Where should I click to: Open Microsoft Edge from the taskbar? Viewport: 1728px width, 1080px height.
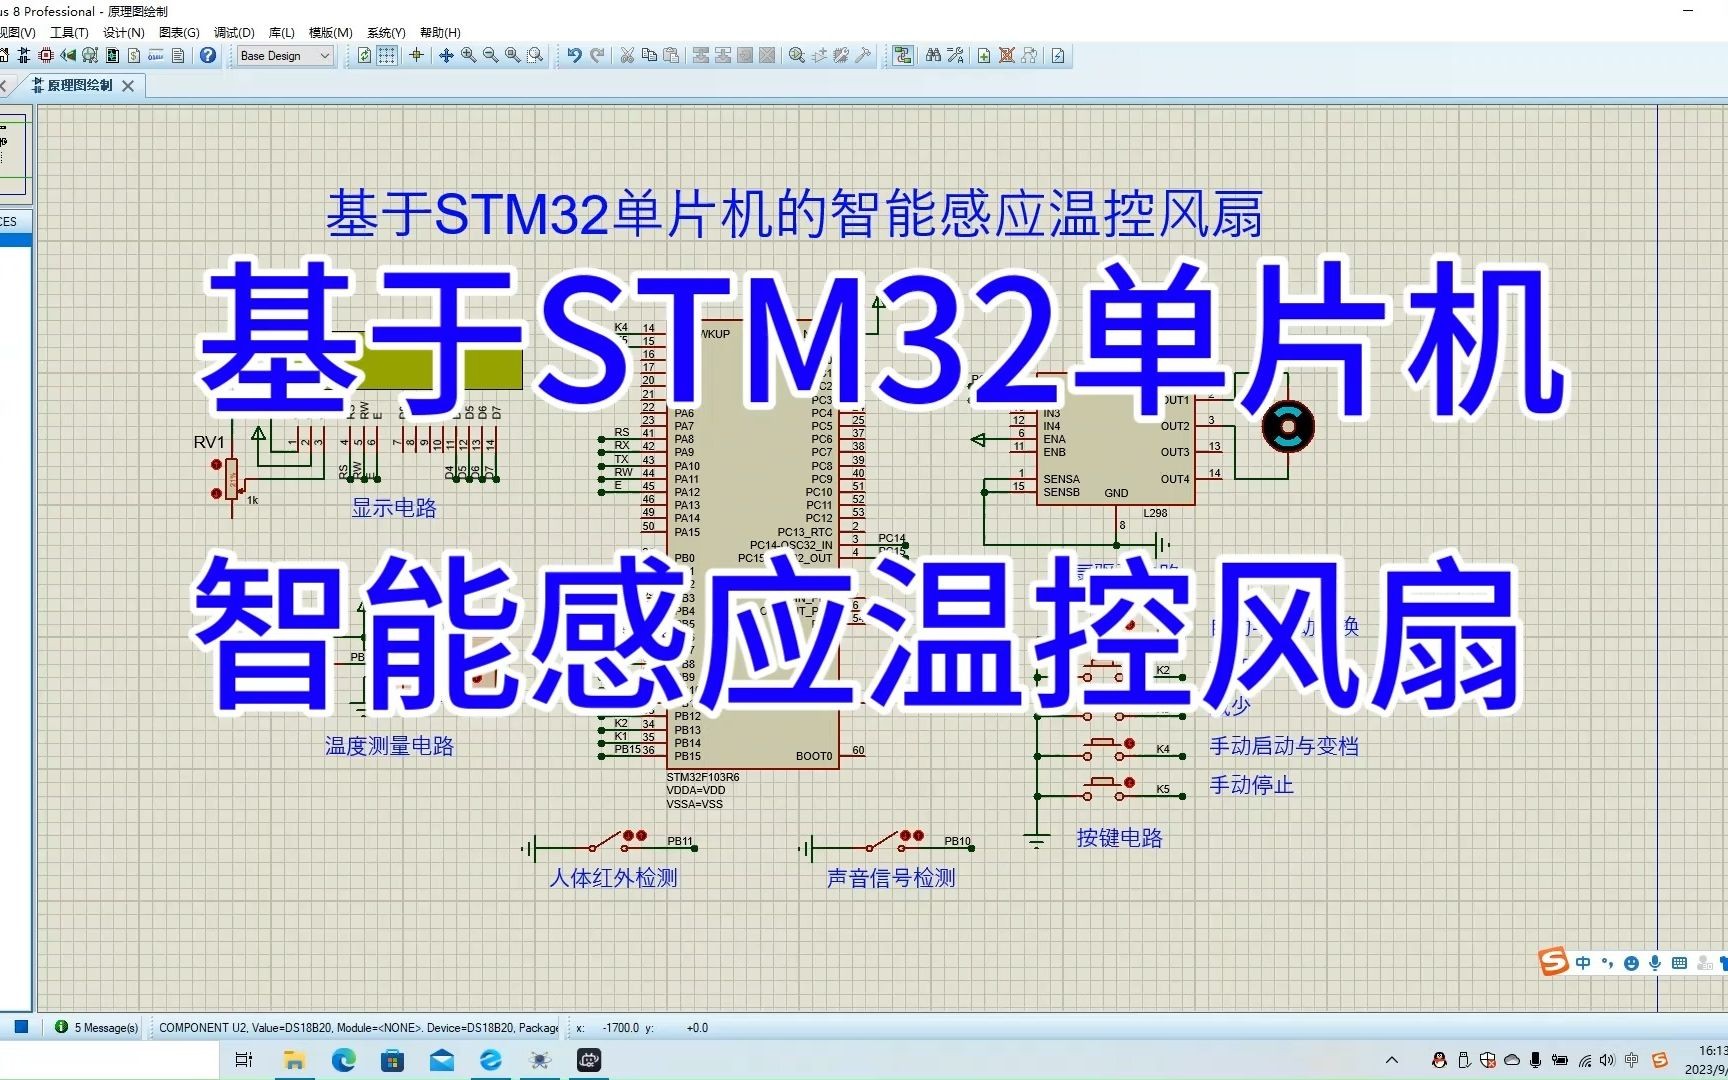343,1060
